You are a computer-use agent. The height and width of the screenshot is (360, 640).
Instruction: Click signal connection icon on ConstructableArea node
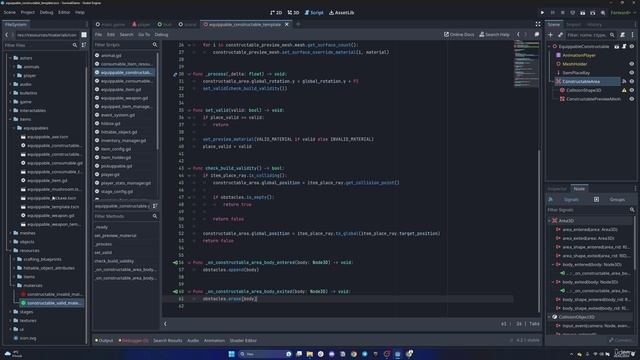pos(624,82)
